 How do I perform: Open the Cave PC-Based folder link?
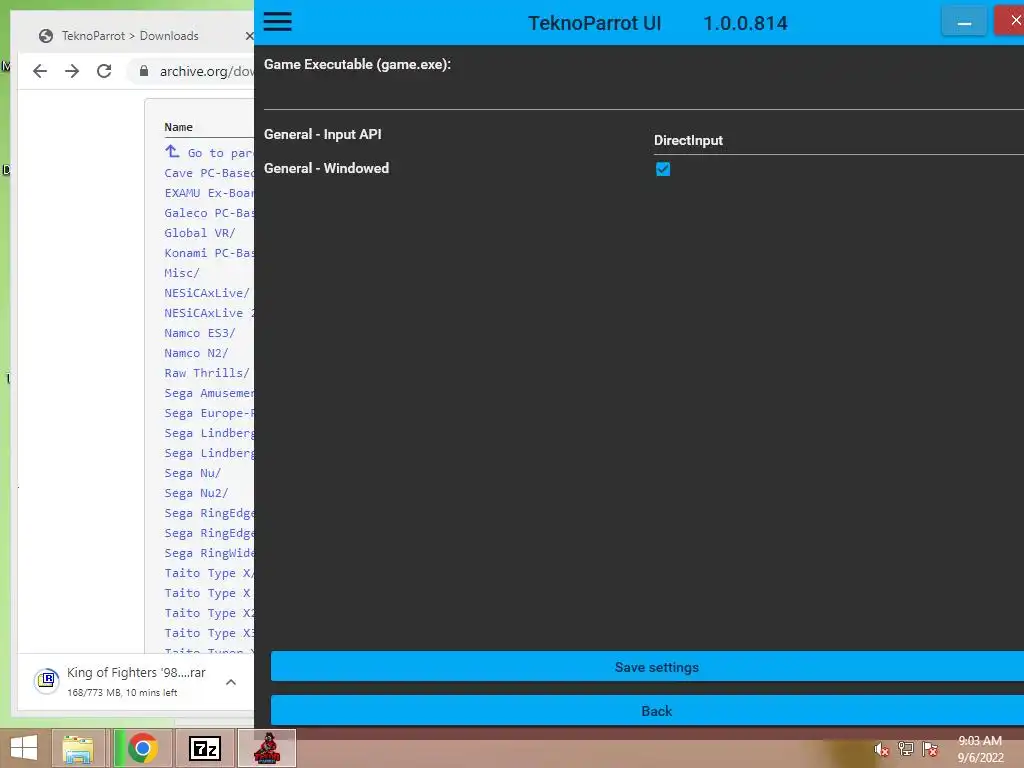point(209,173)
